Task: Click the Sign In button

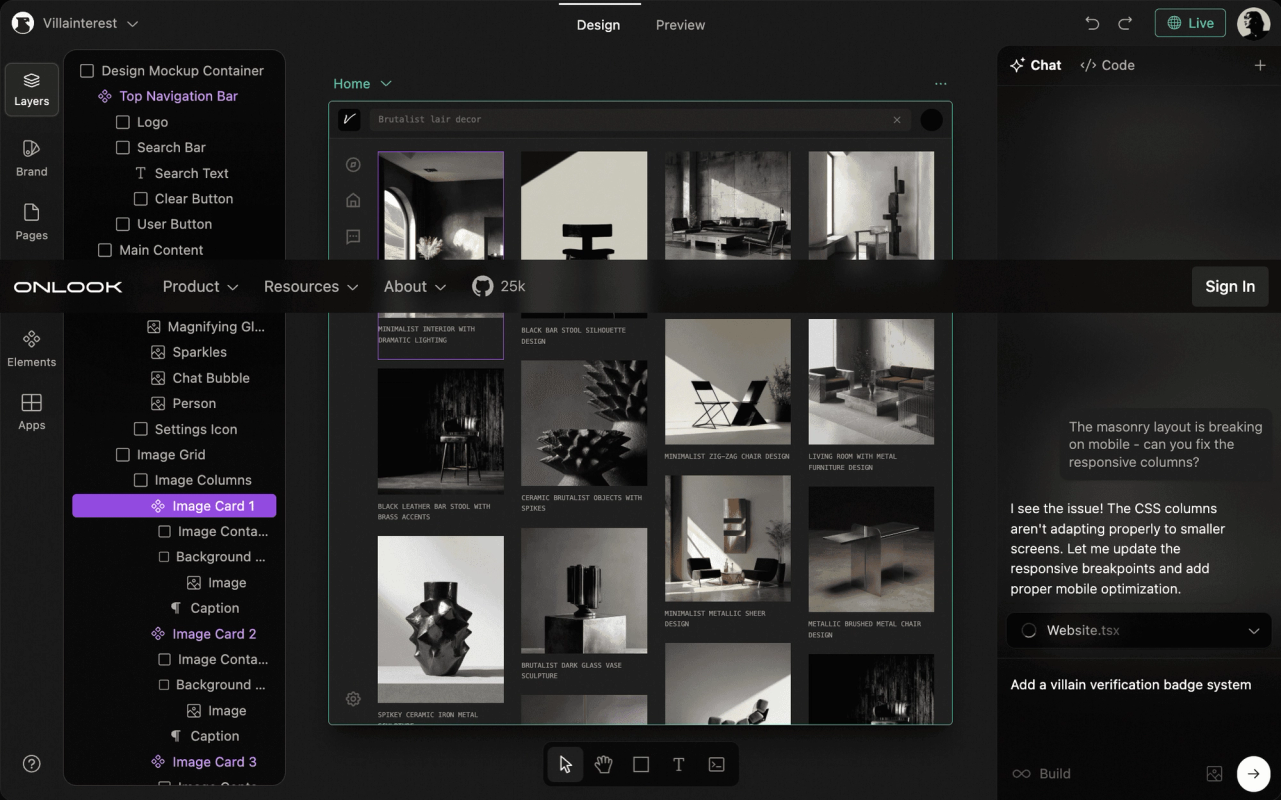Action: tap(1230, 286)
